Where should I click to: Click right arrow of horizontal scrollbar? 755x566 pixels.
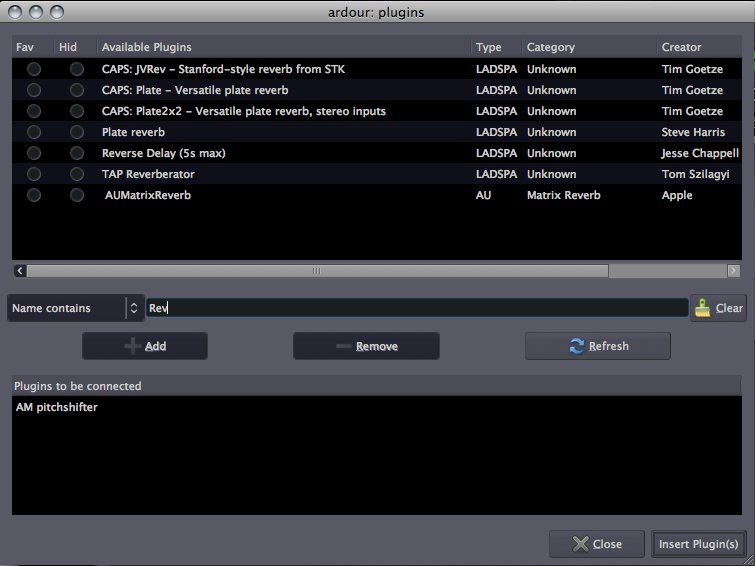(x=734, y=271)
